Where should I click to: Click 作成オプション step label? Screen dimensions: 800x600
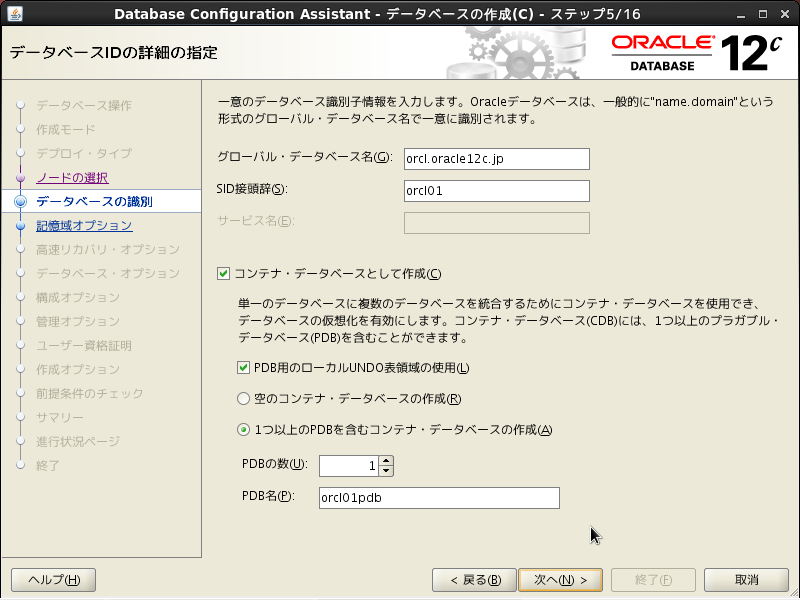coord(78,369)
